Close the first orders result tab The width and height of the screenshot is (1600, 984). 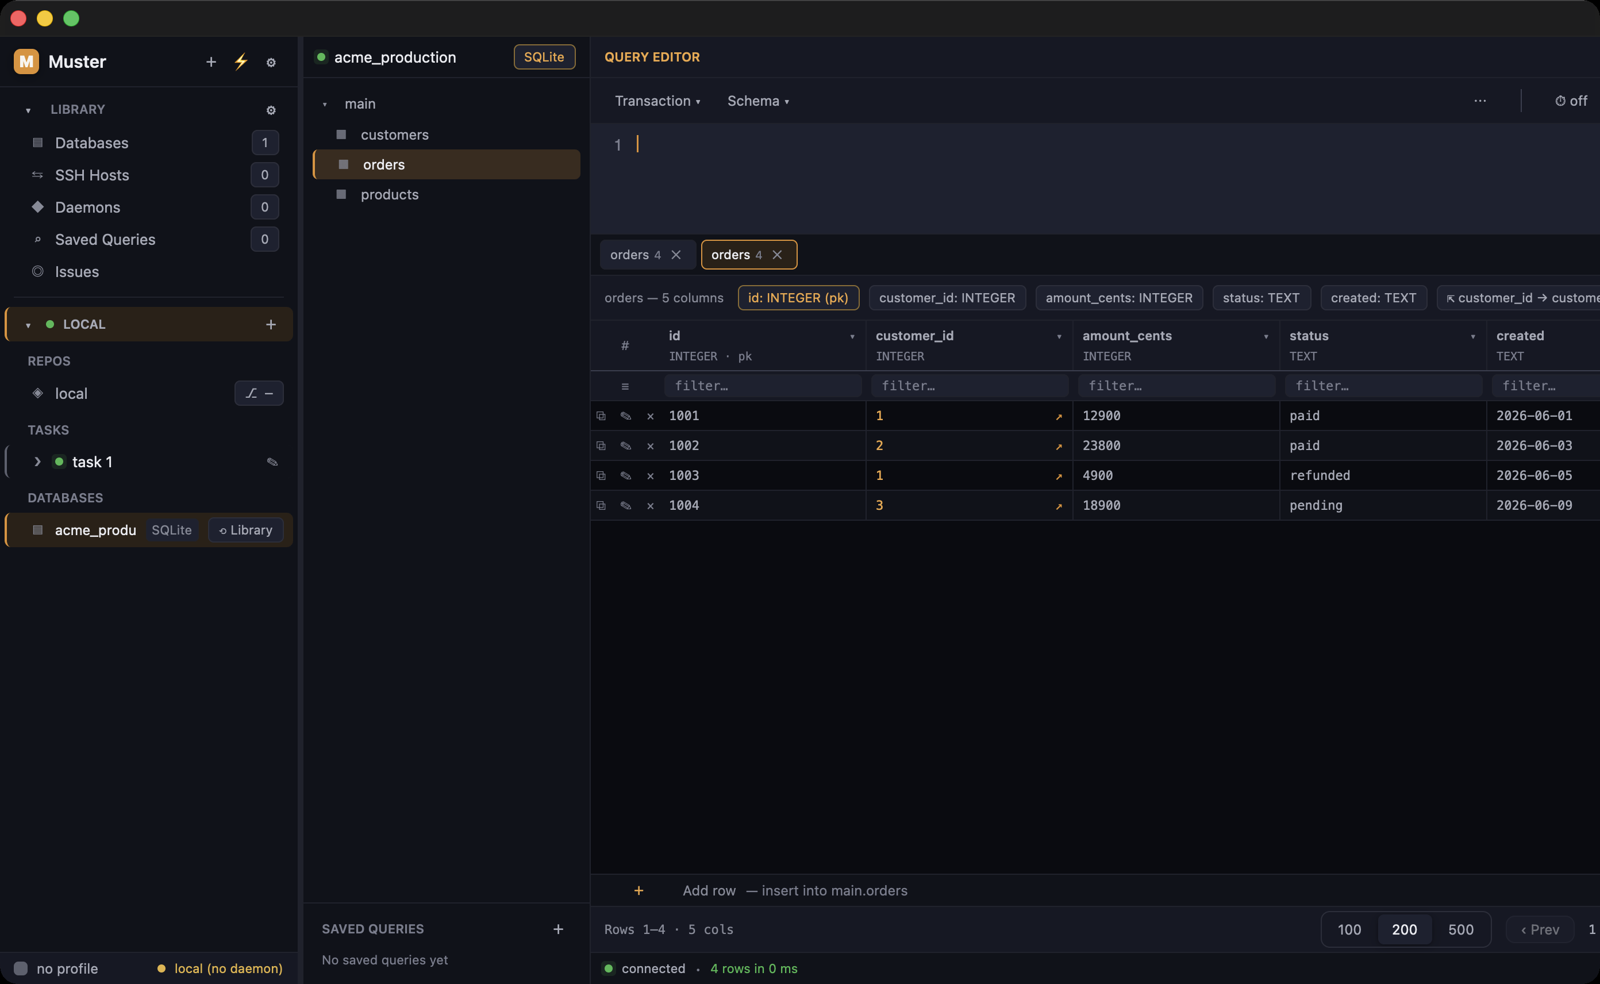click(x=677, y=255)
